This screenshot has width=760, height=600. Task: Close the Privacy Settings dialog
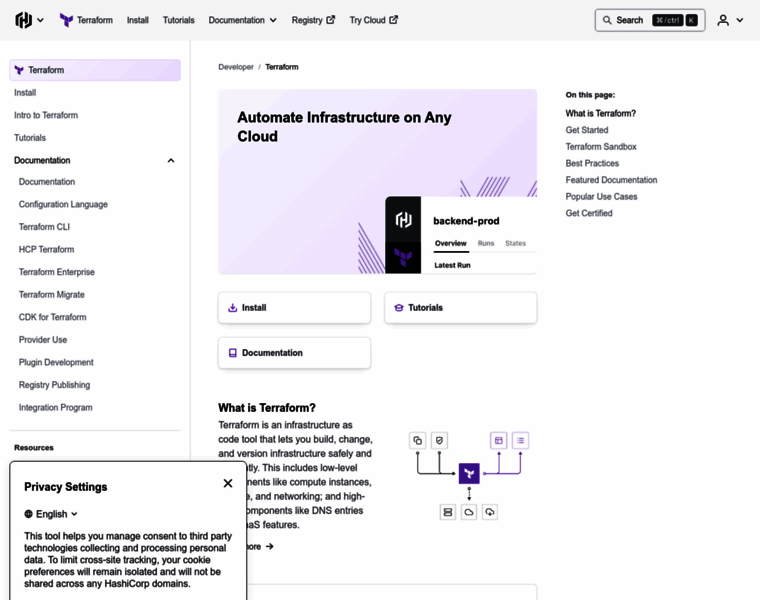point(228,483)
